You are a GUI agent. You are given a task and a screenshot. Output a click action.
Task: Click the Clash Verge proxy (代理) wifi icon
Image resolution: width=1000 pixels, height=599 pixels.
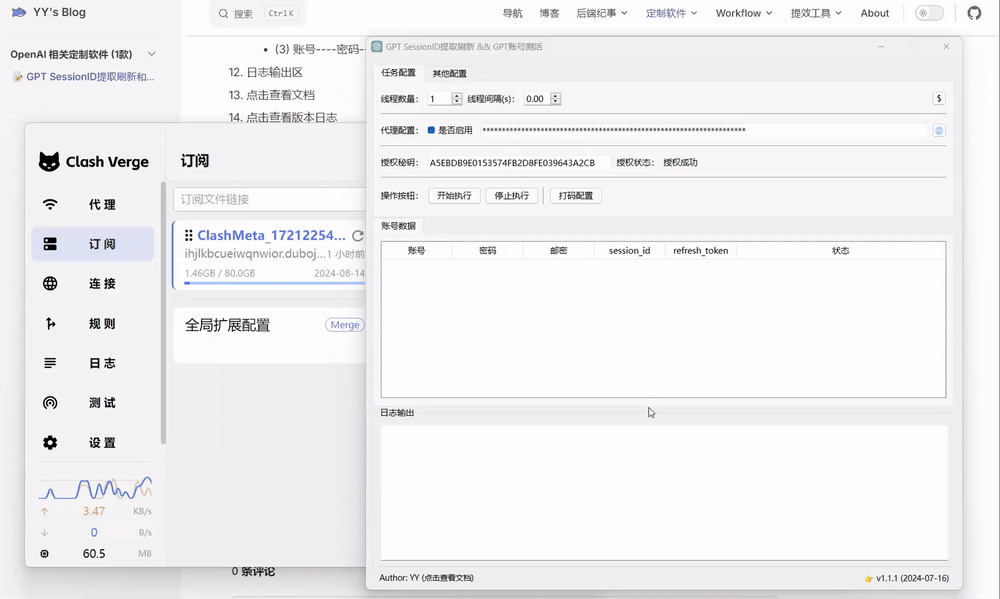click(50, 204)
